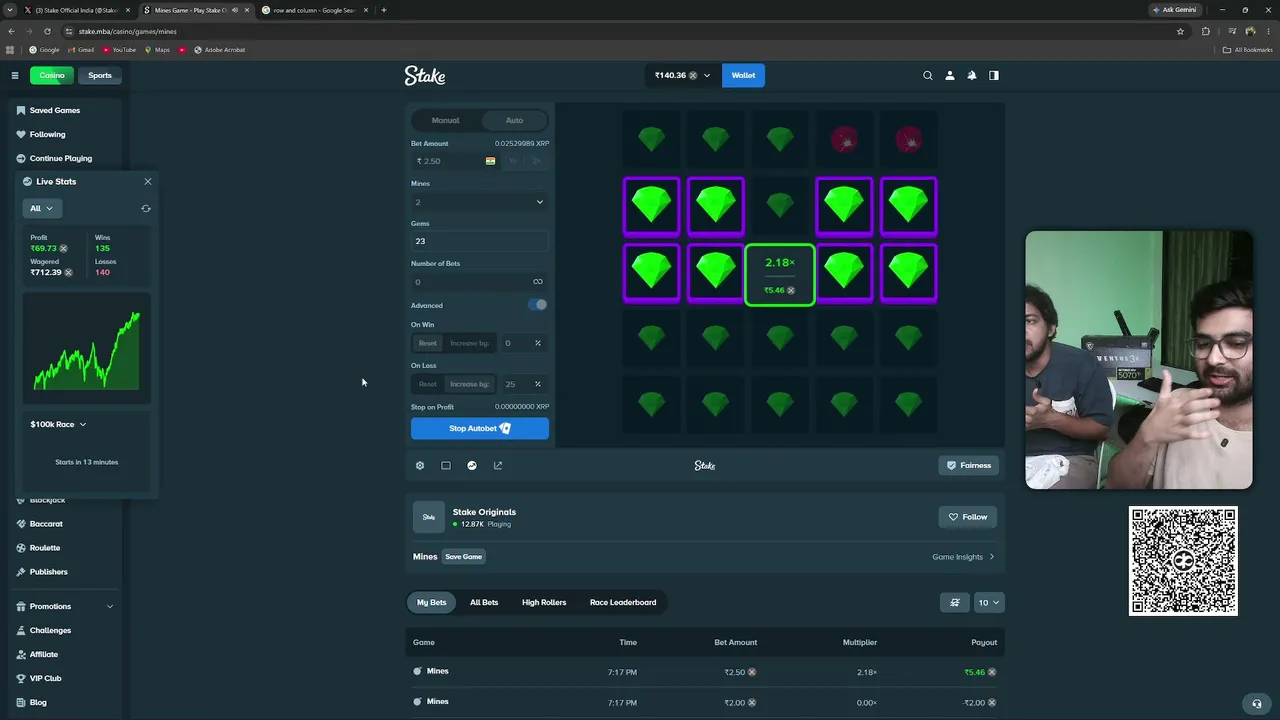The width and height of the screenshot is (1280, 720).
Task: Select Manual betting mode
Action: (446, 120)
